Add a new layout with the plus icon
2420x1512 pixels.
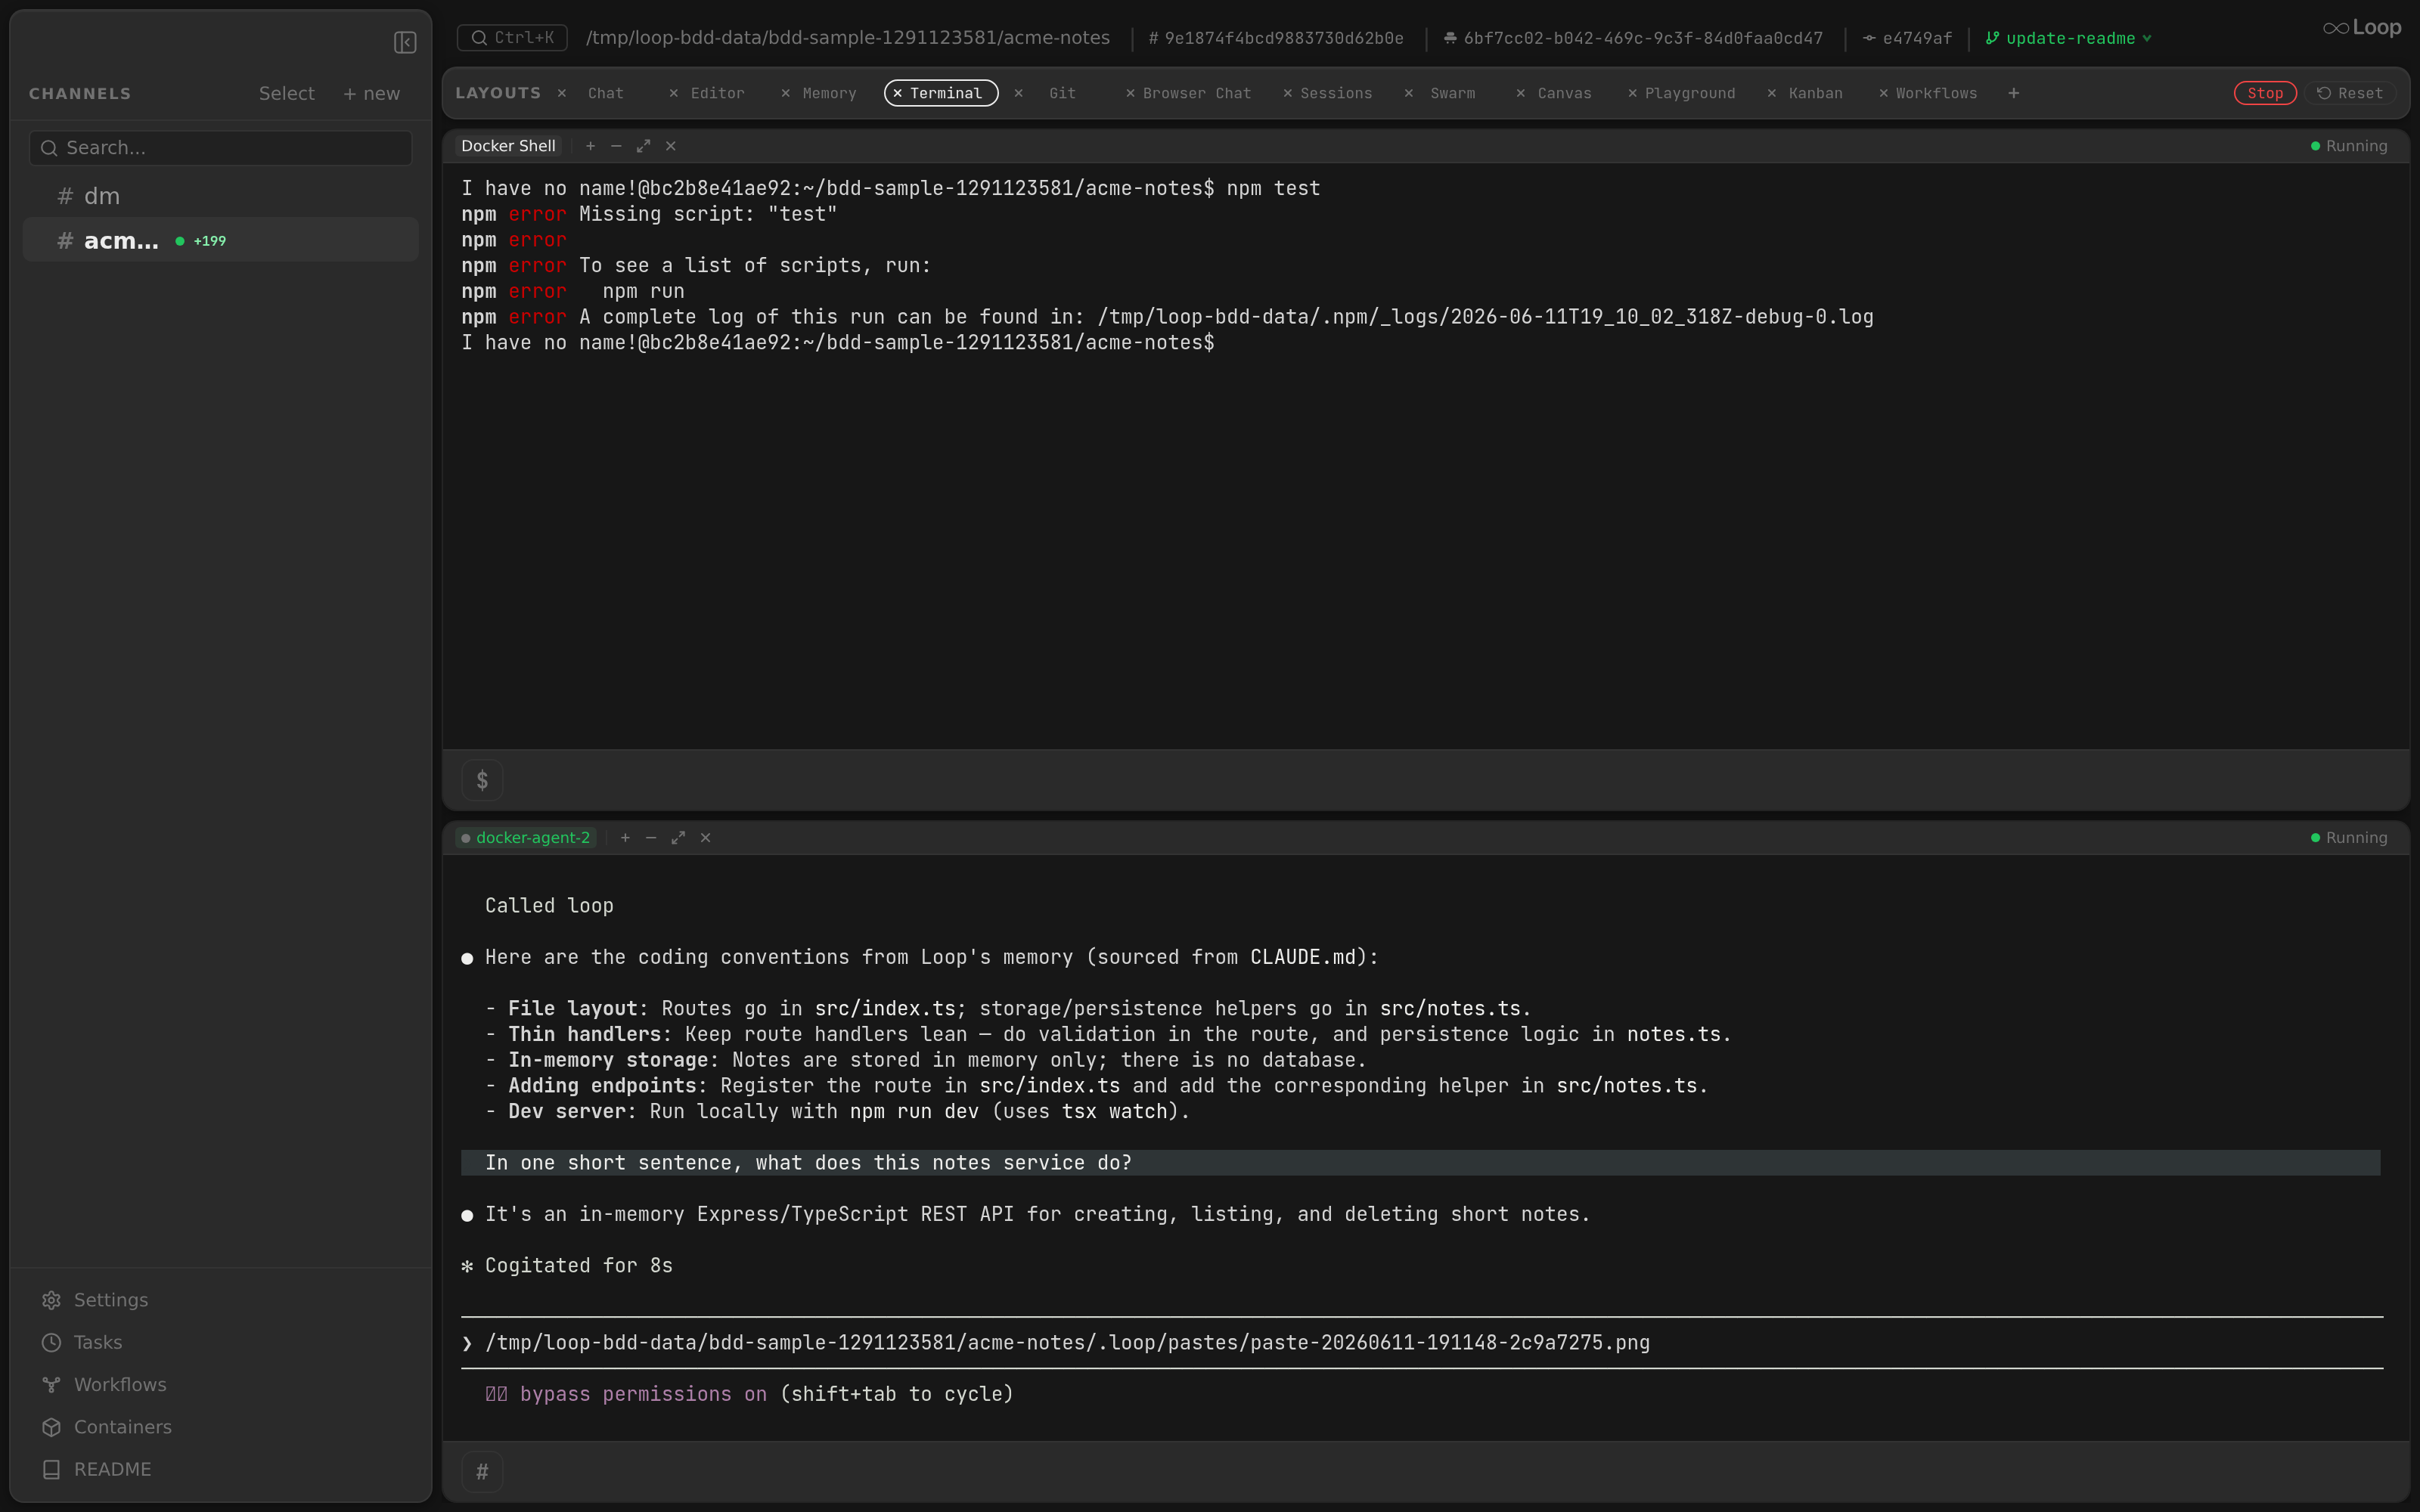[x=2014, y=93]
